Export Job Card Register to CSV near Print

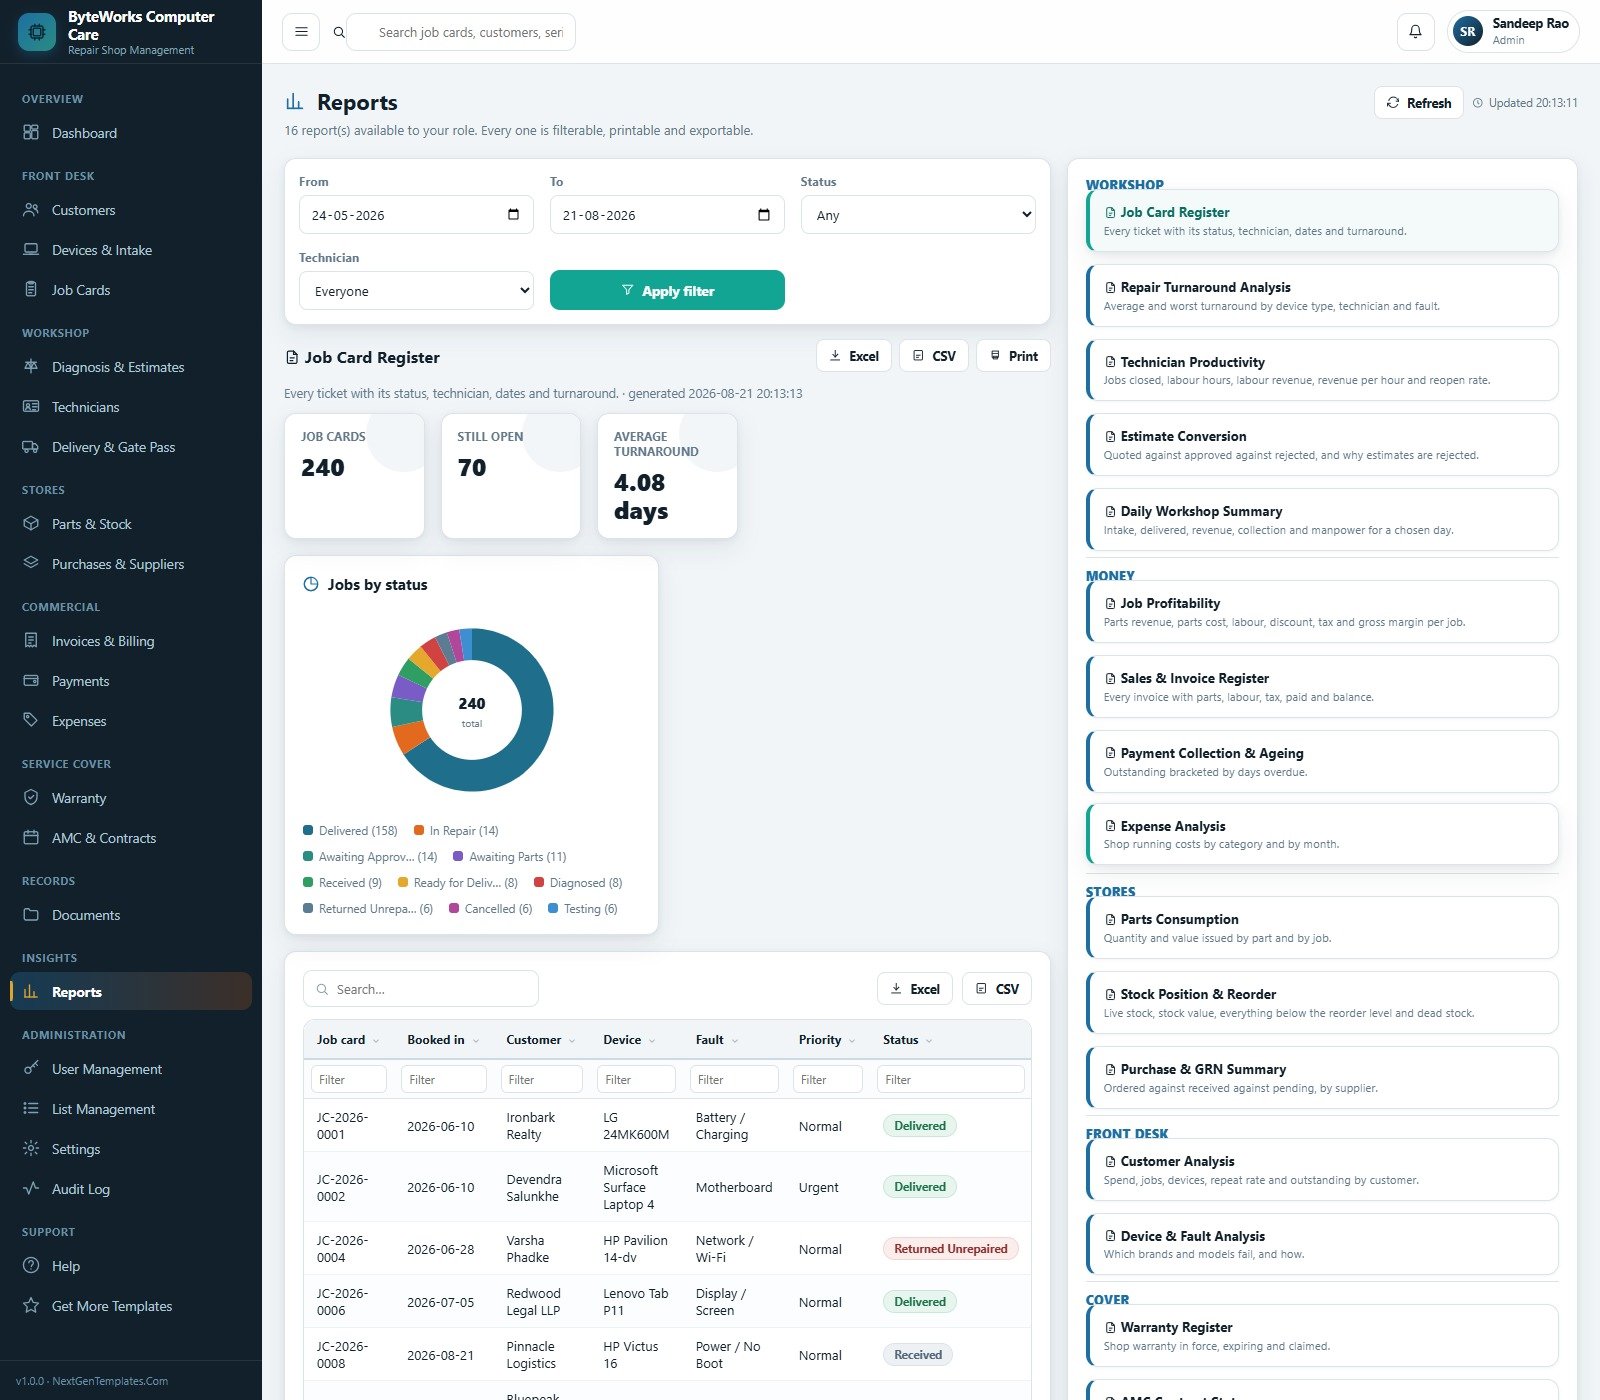pos(934,356)
